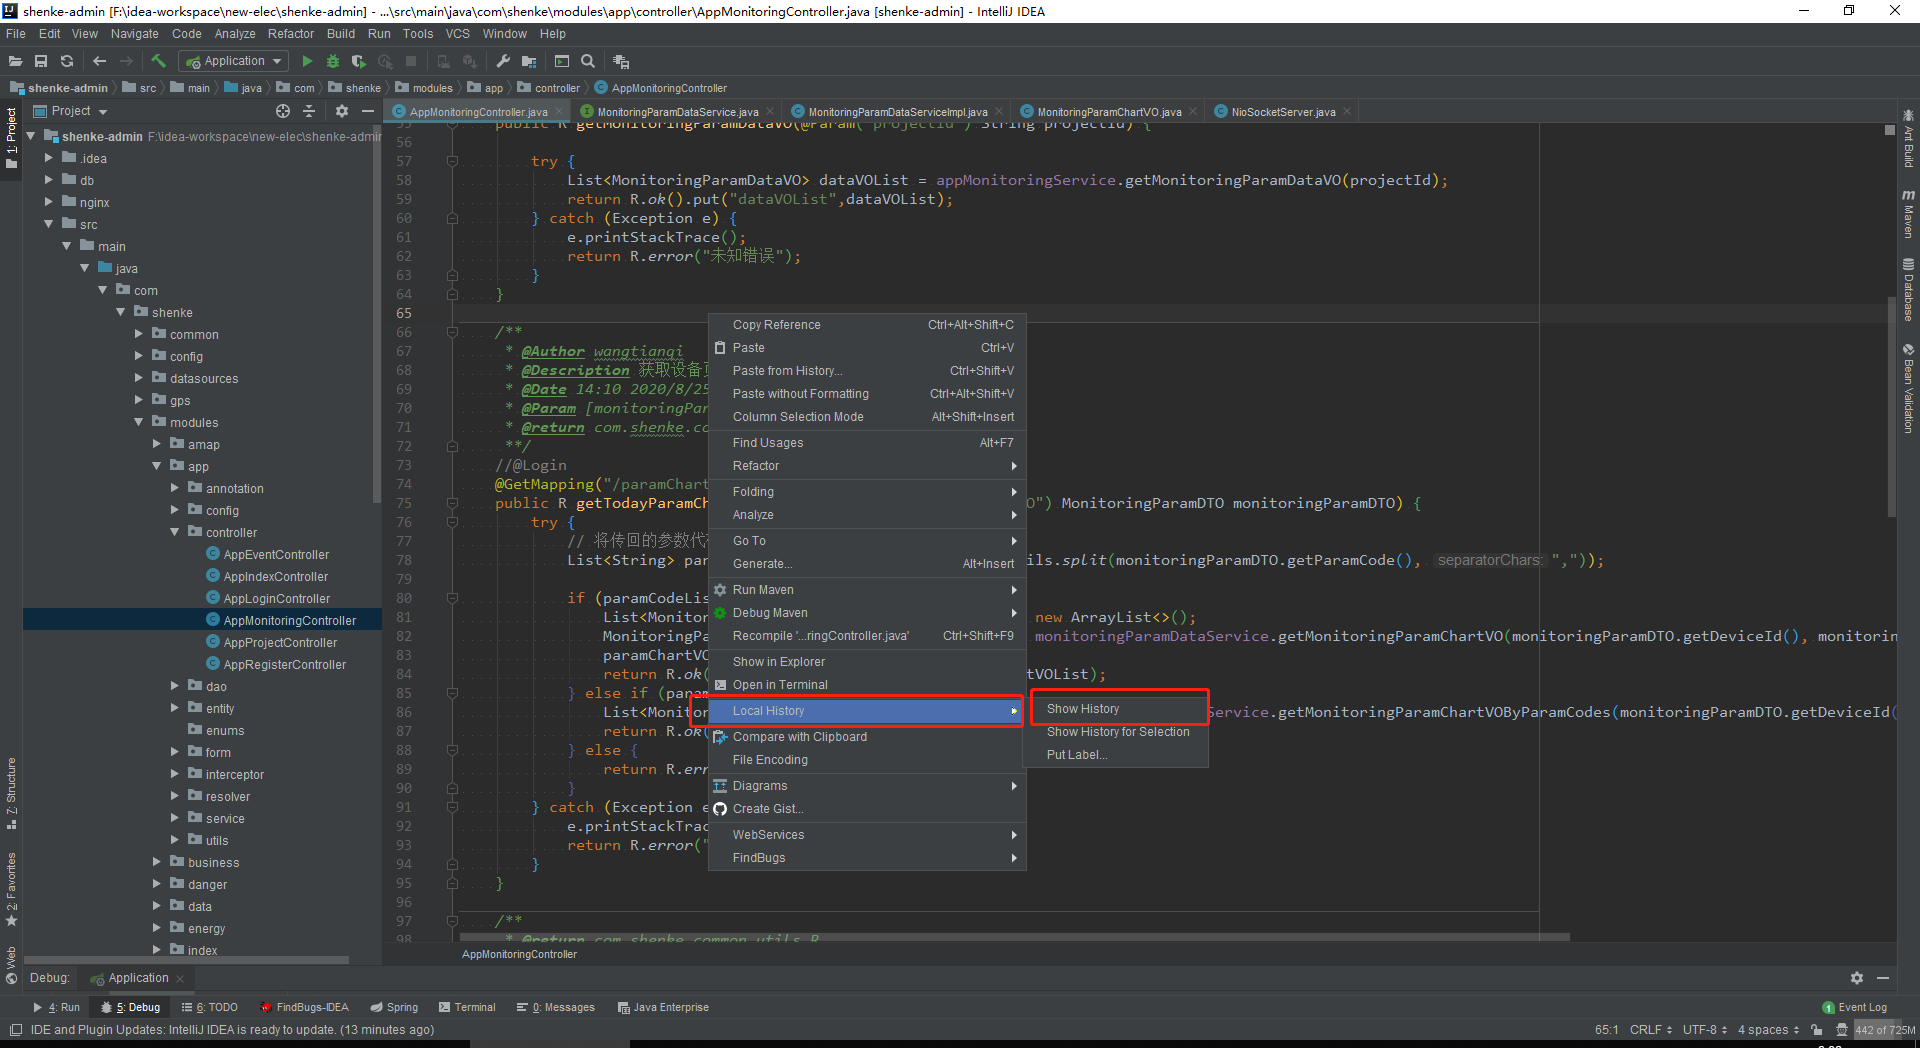The width and height of the screenshot is (1920, 1048).
Task: Switch to MonitoringParamDataService.java tab
Action: [x=677, y=112]
